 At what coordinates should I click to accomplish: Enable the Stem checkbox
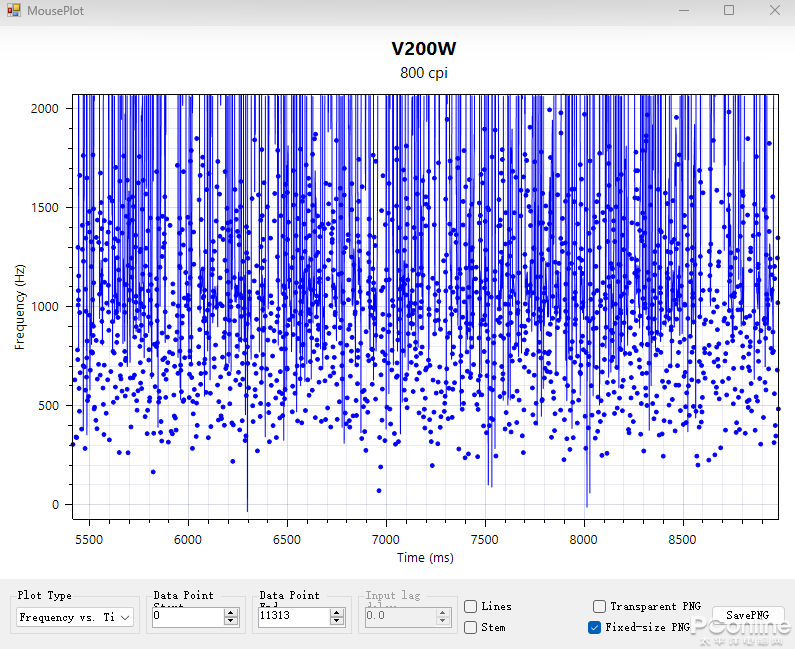pyautogui.click(x=471, y=628)
